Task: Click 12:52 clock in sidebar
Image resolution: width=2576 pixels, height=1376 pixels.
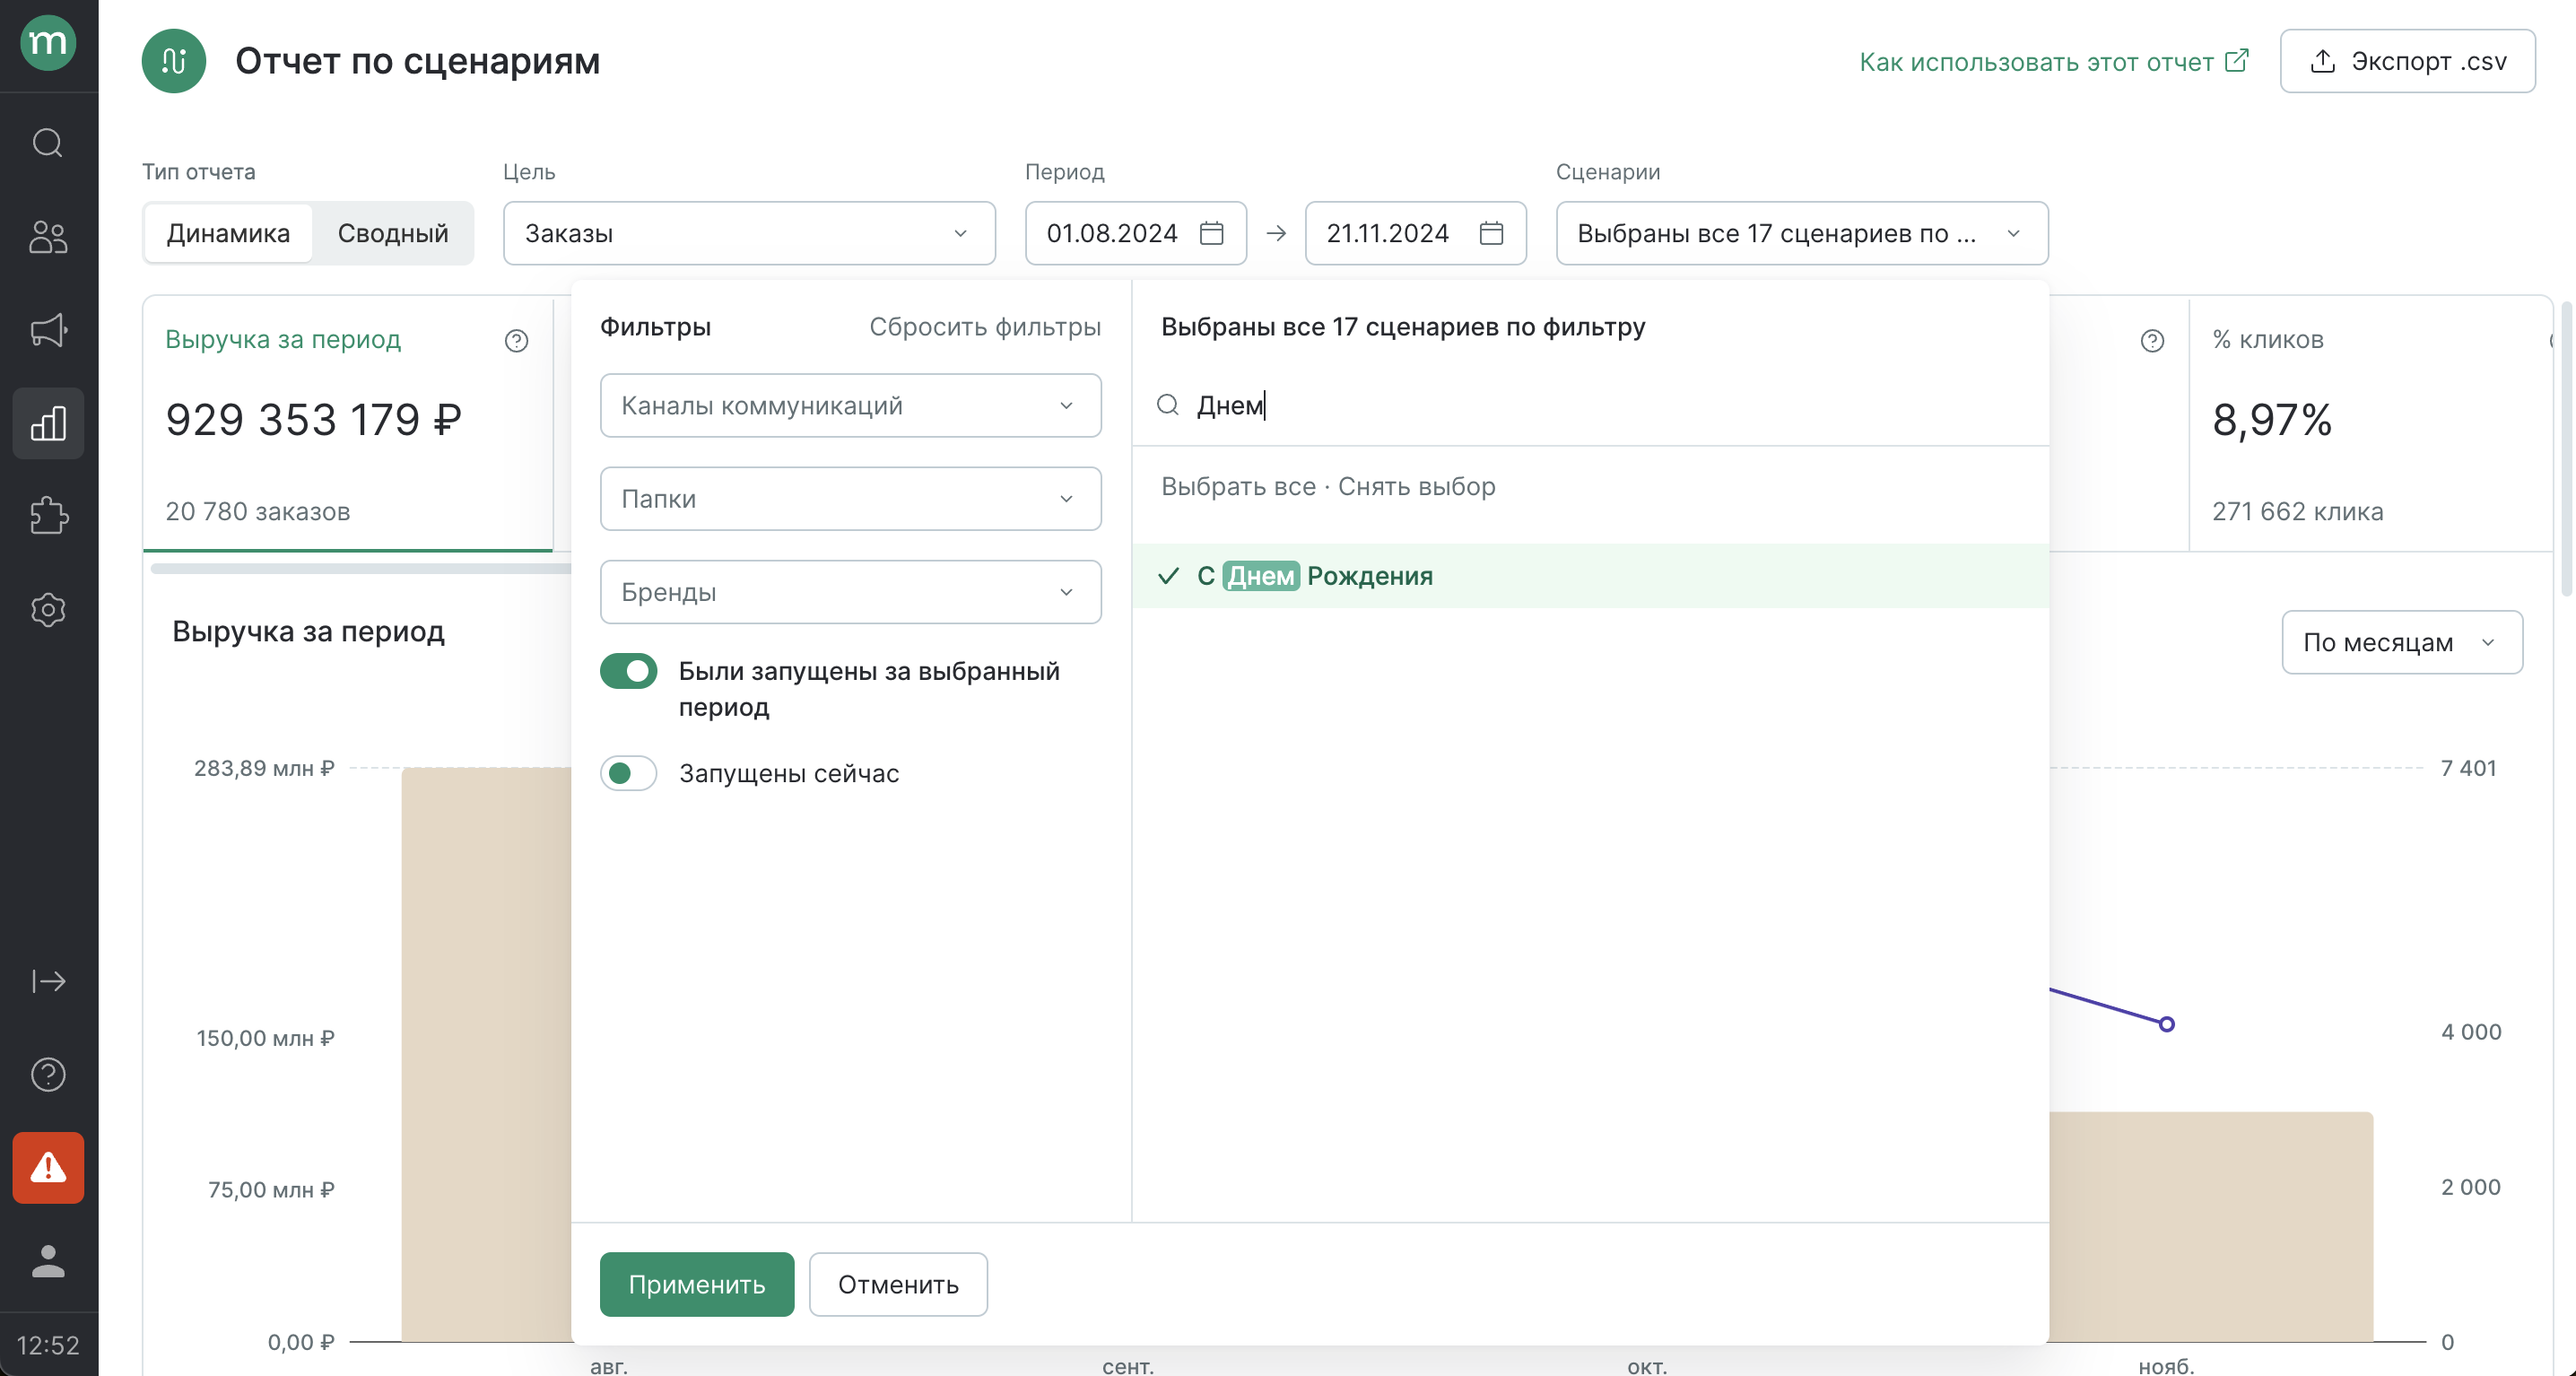Action: pyautogui.click(x=48, y=1345)
